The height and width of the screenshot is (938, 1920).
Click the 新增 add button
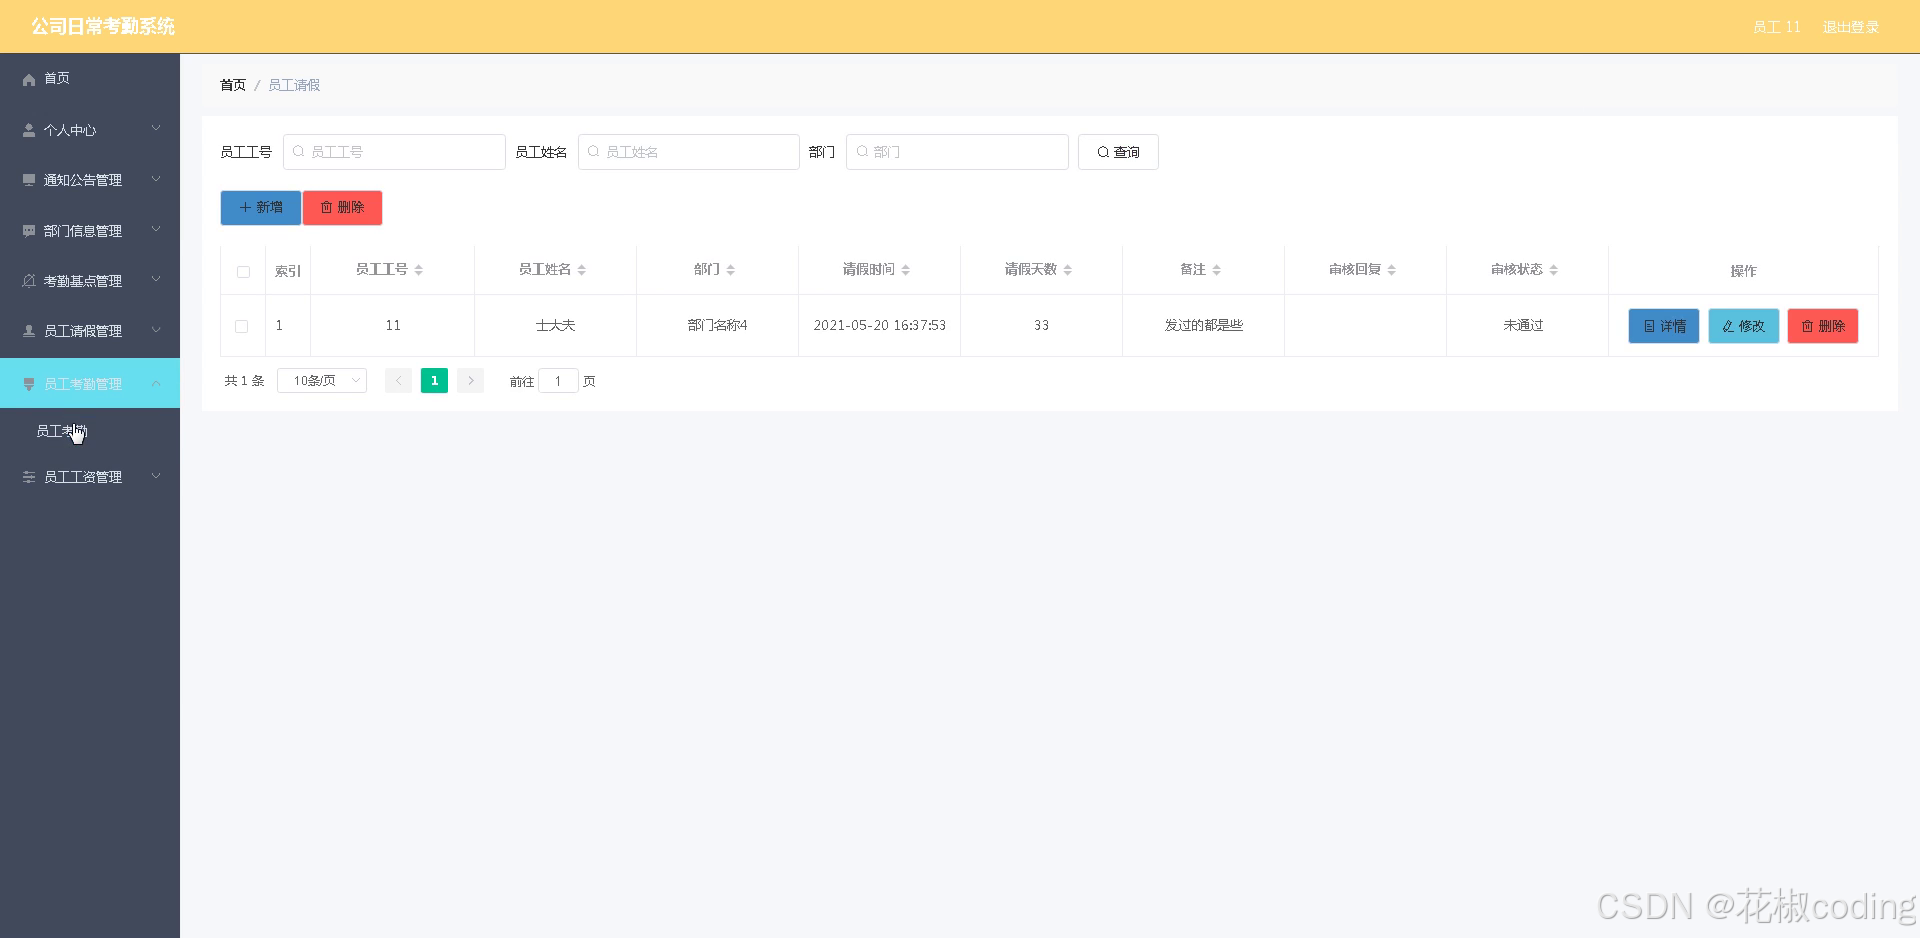tap(260, 207)
